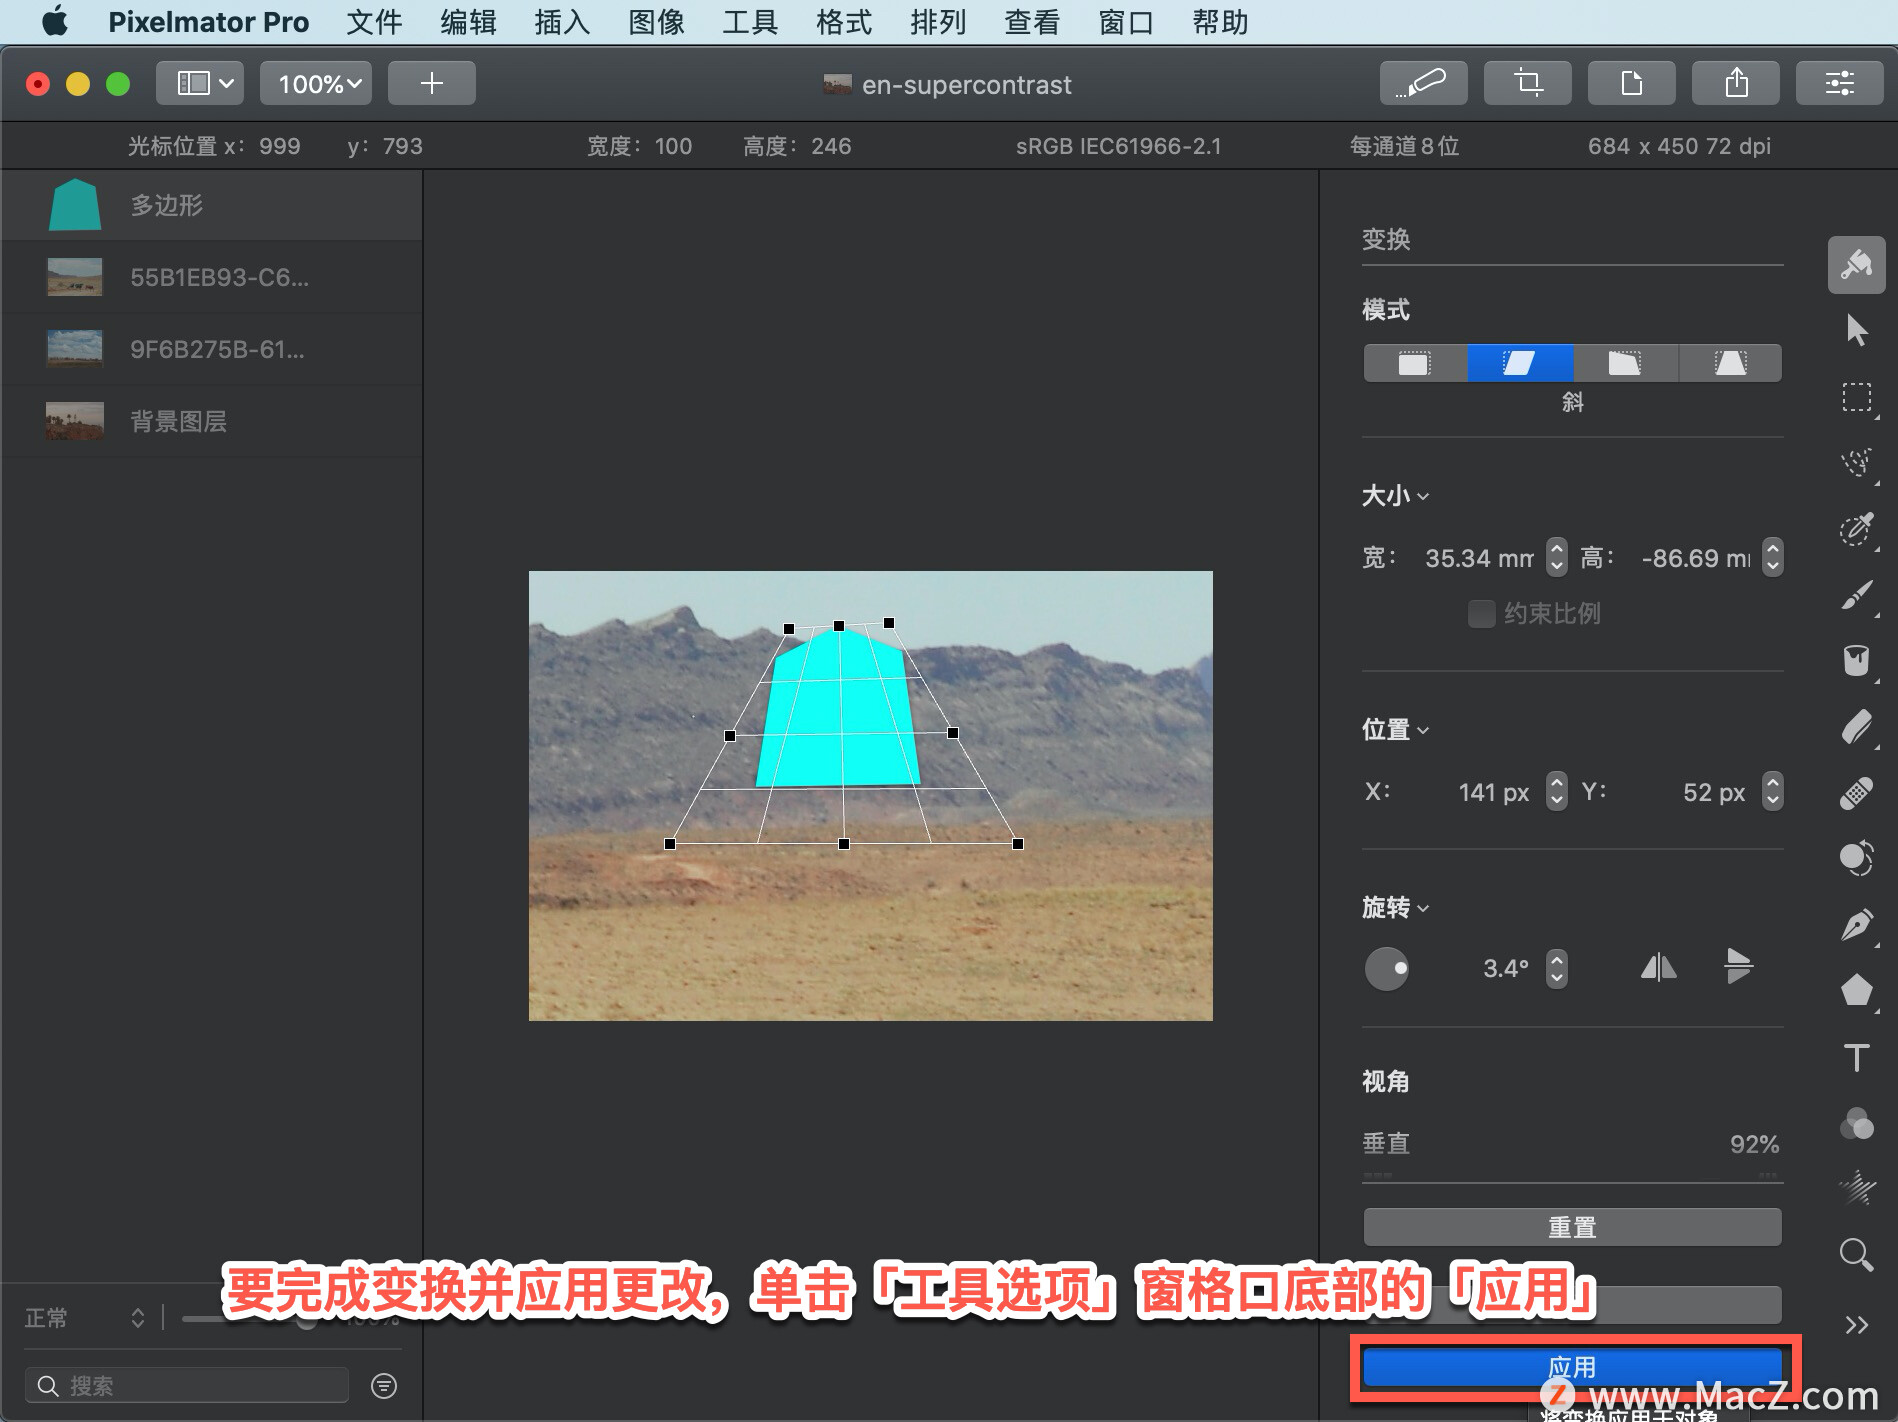The width and height of the screenshot is (1898, 1422).
Task: Click the rotation angle dial
Action: click(1387, 968)
